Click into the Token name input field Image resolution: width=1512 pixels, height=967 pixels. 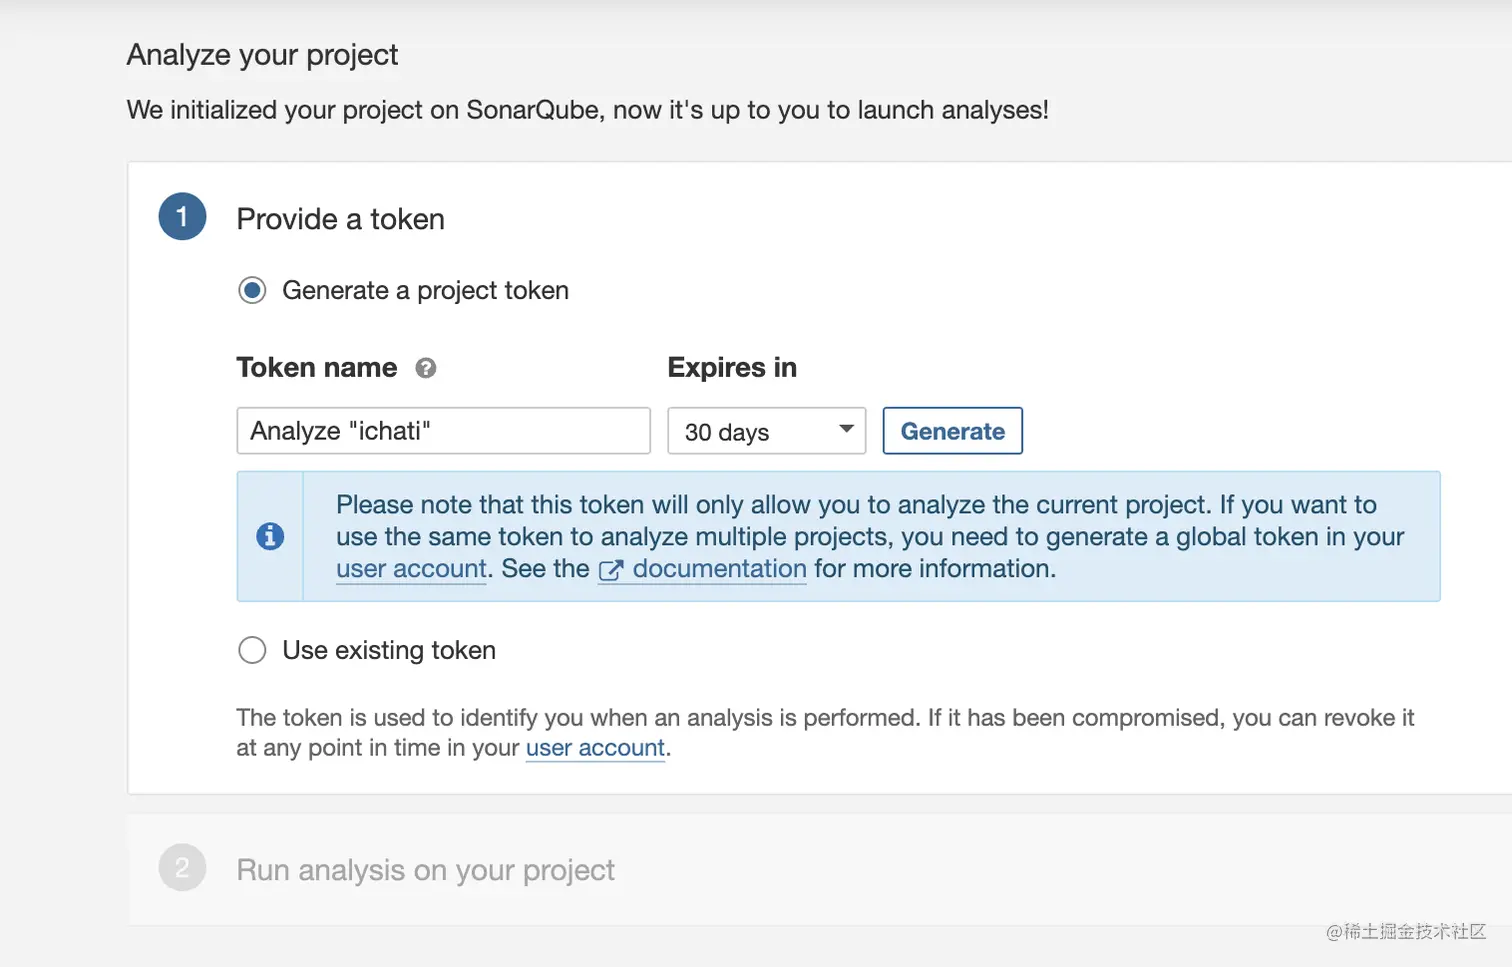point(443,431)
